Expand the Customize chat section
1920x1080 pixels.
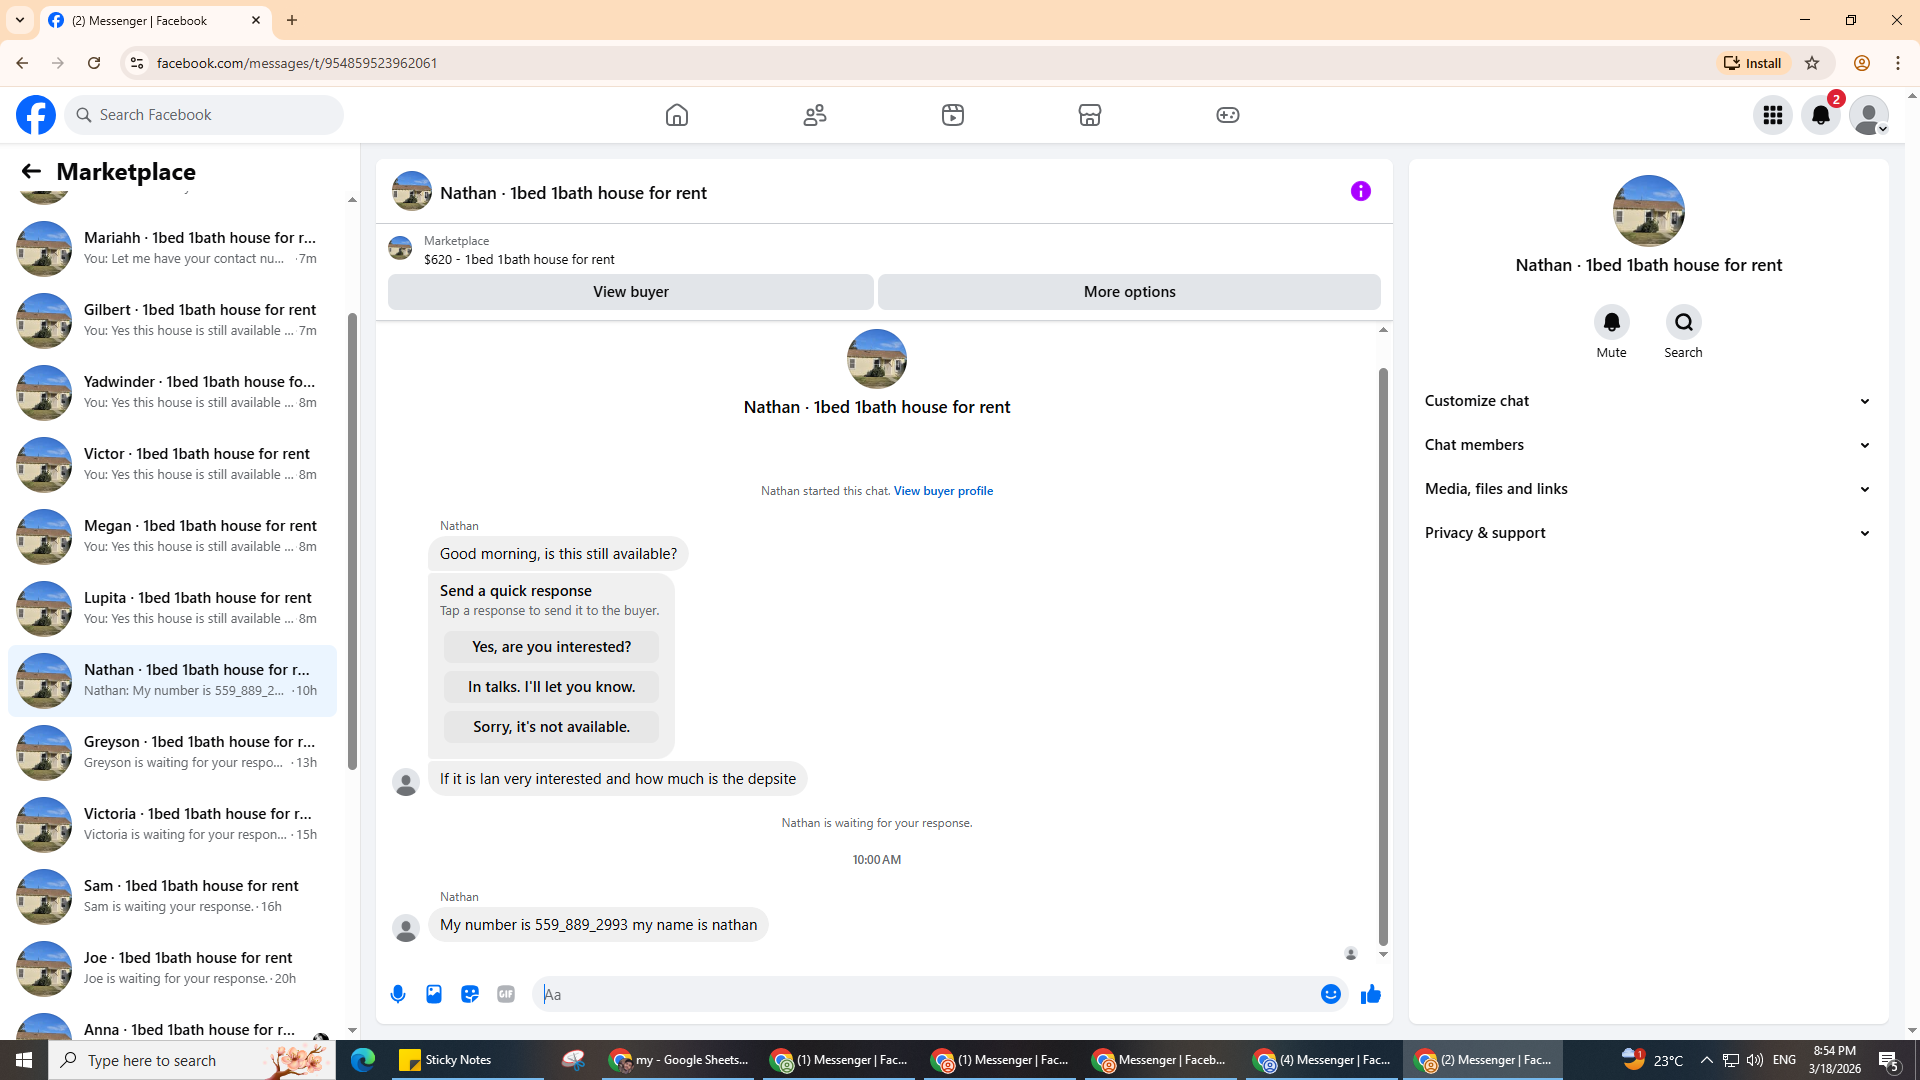click(1647, 401)
